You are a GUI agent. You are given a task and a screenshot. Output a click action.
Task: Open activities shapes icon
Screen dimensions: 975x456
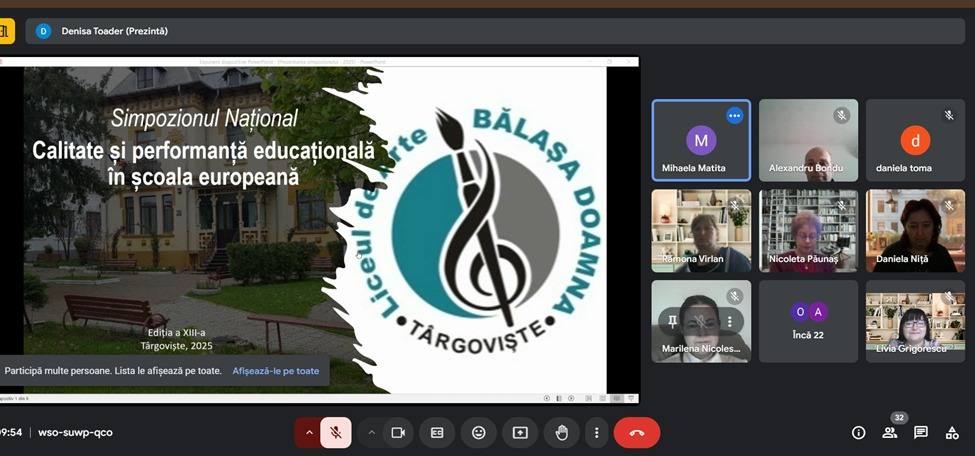[x=952, y=433]
